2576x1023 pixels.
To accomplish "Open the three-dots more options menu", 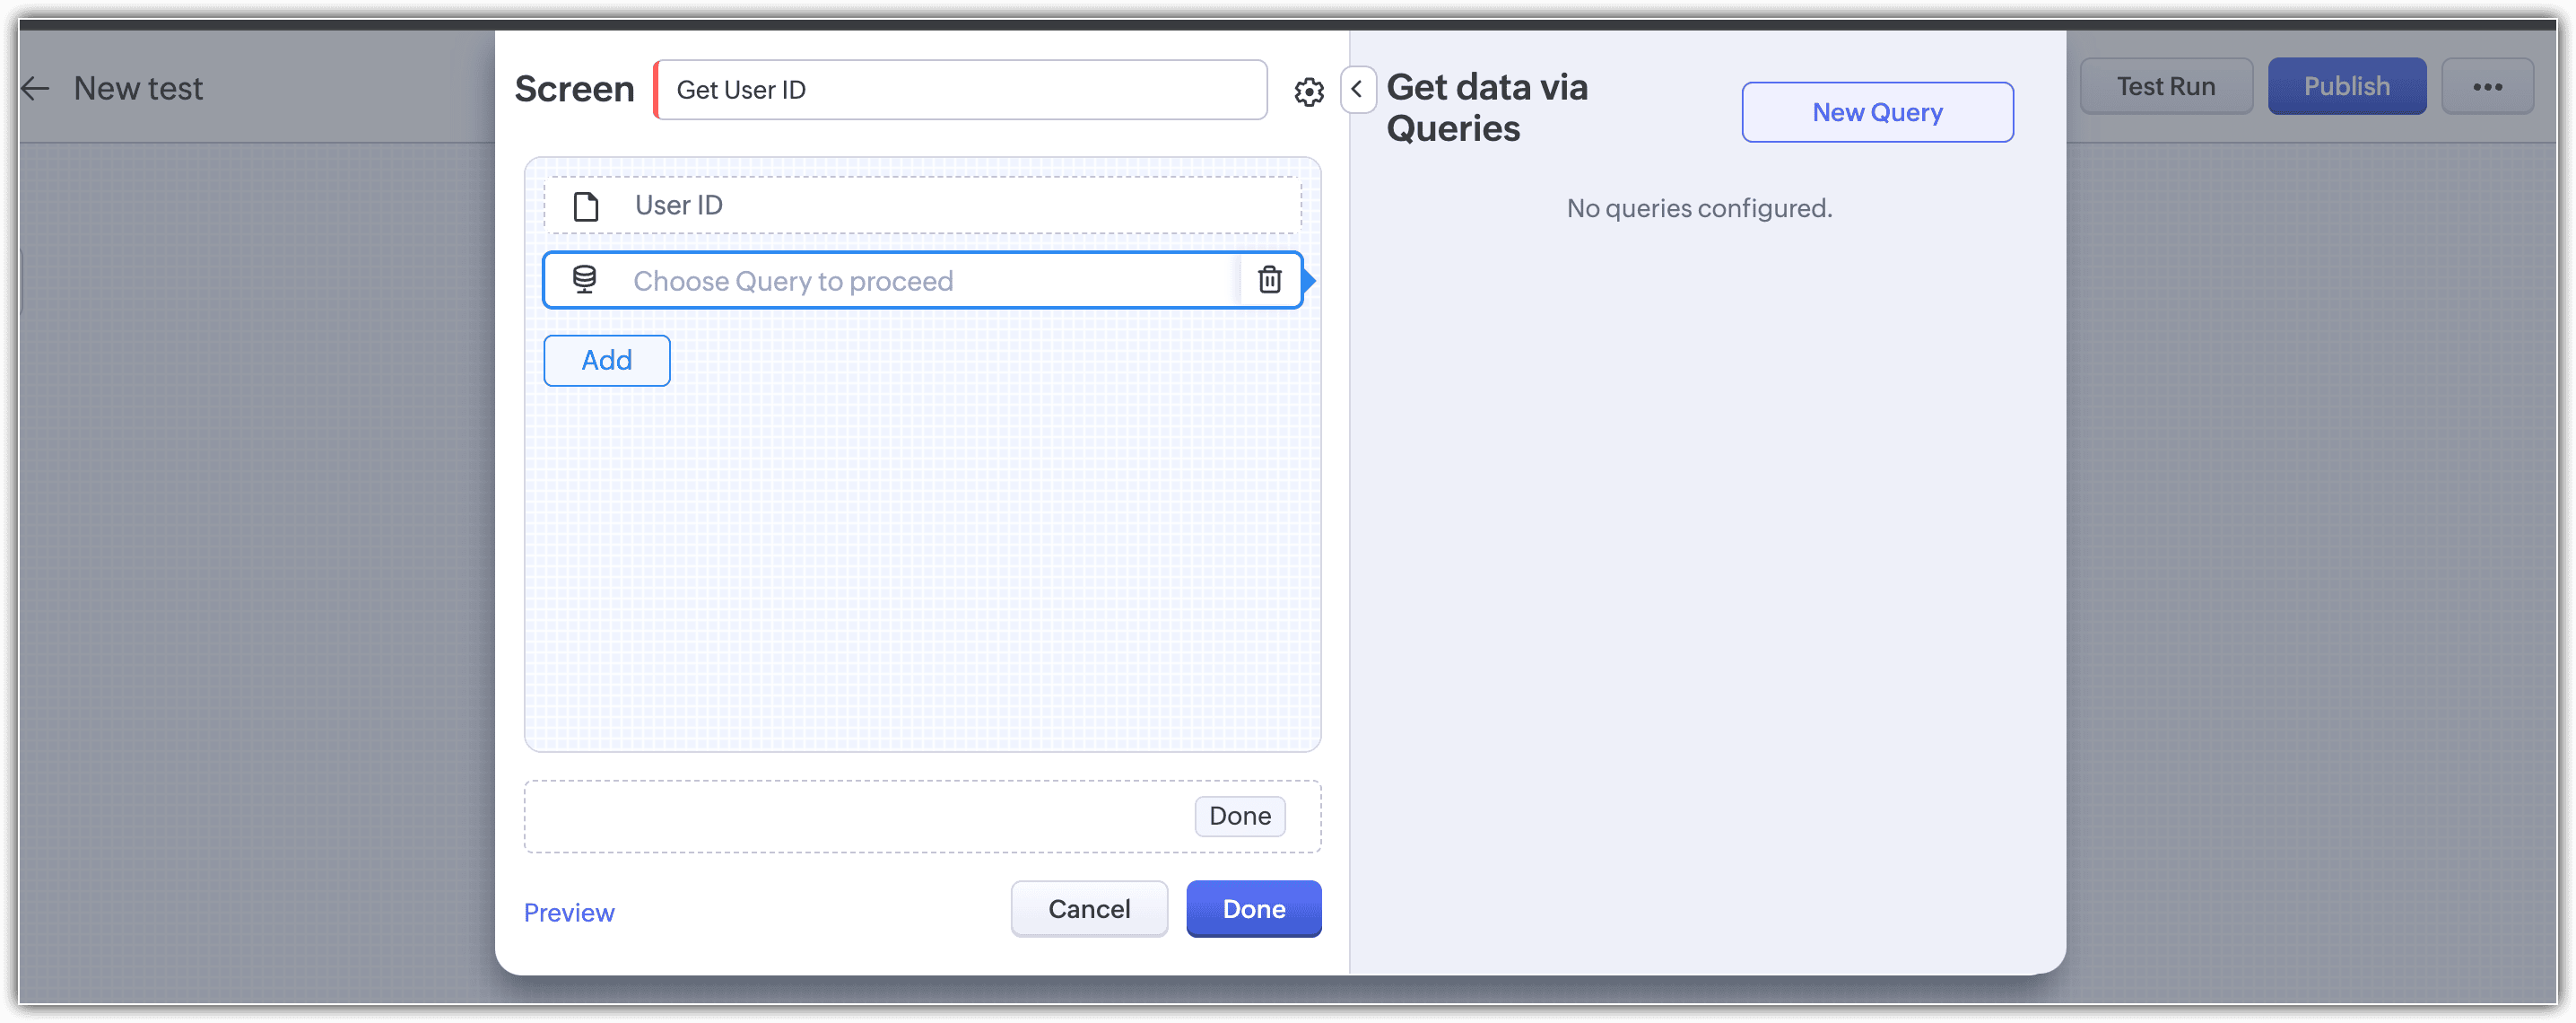I will pos(2487,87).
